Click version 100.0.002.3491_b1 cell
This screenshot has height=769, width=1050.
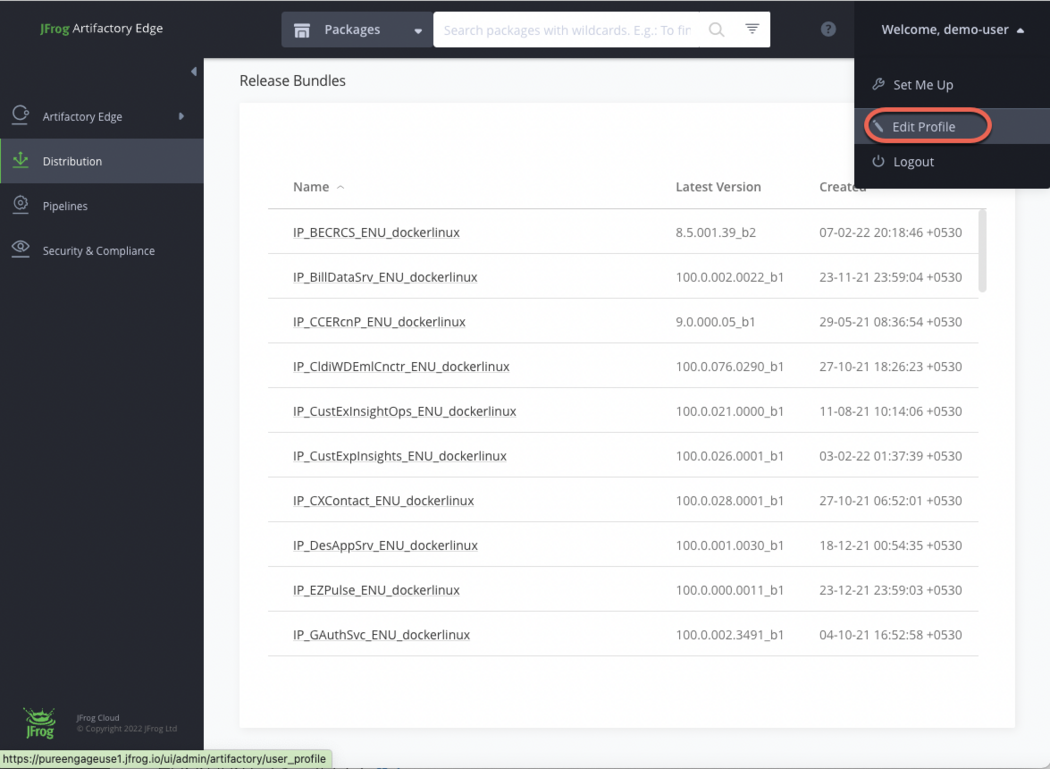click(x=729, y=635)
